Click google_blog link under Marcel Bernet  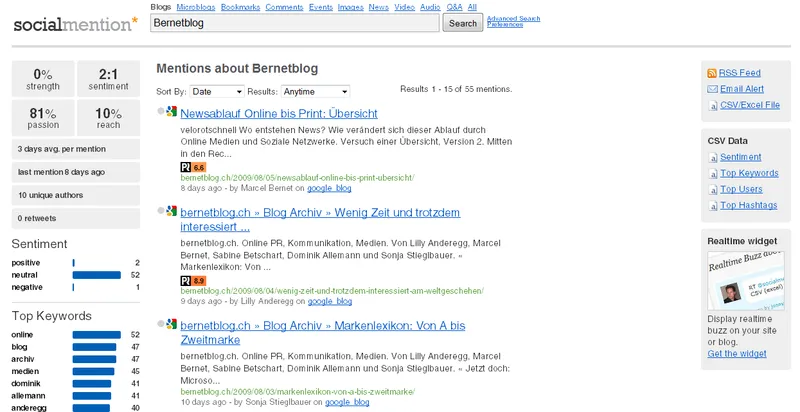(329, 188)
